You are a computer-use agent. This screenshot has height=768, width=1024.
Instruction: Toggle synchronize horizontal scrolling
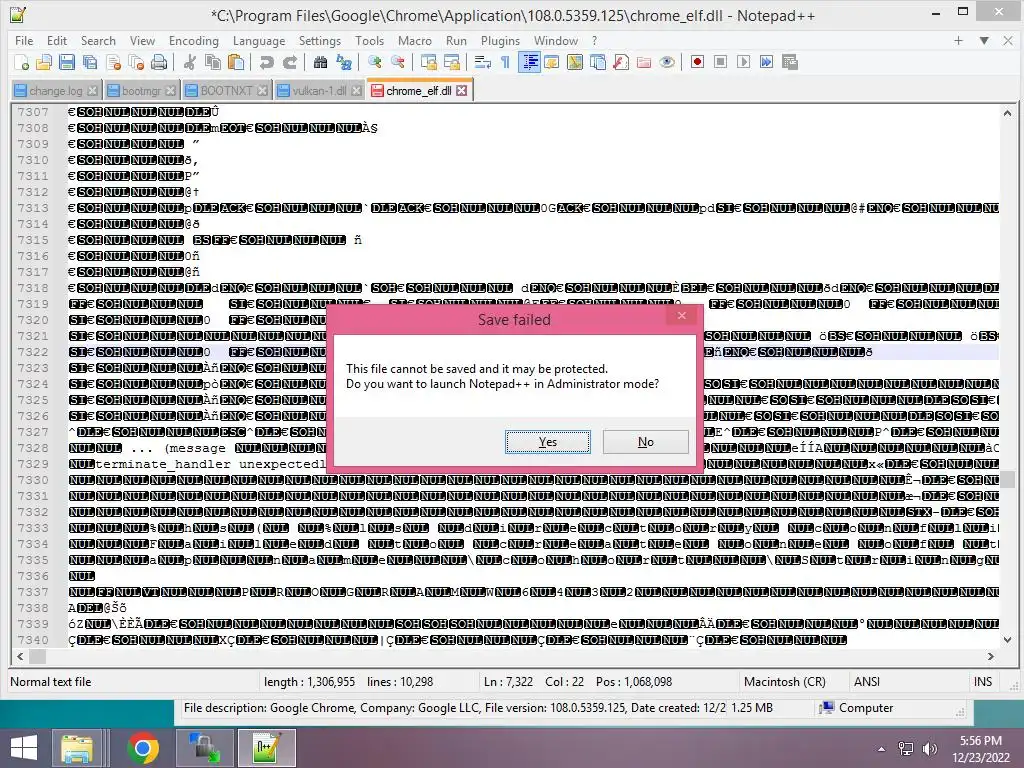pos(451,62)
